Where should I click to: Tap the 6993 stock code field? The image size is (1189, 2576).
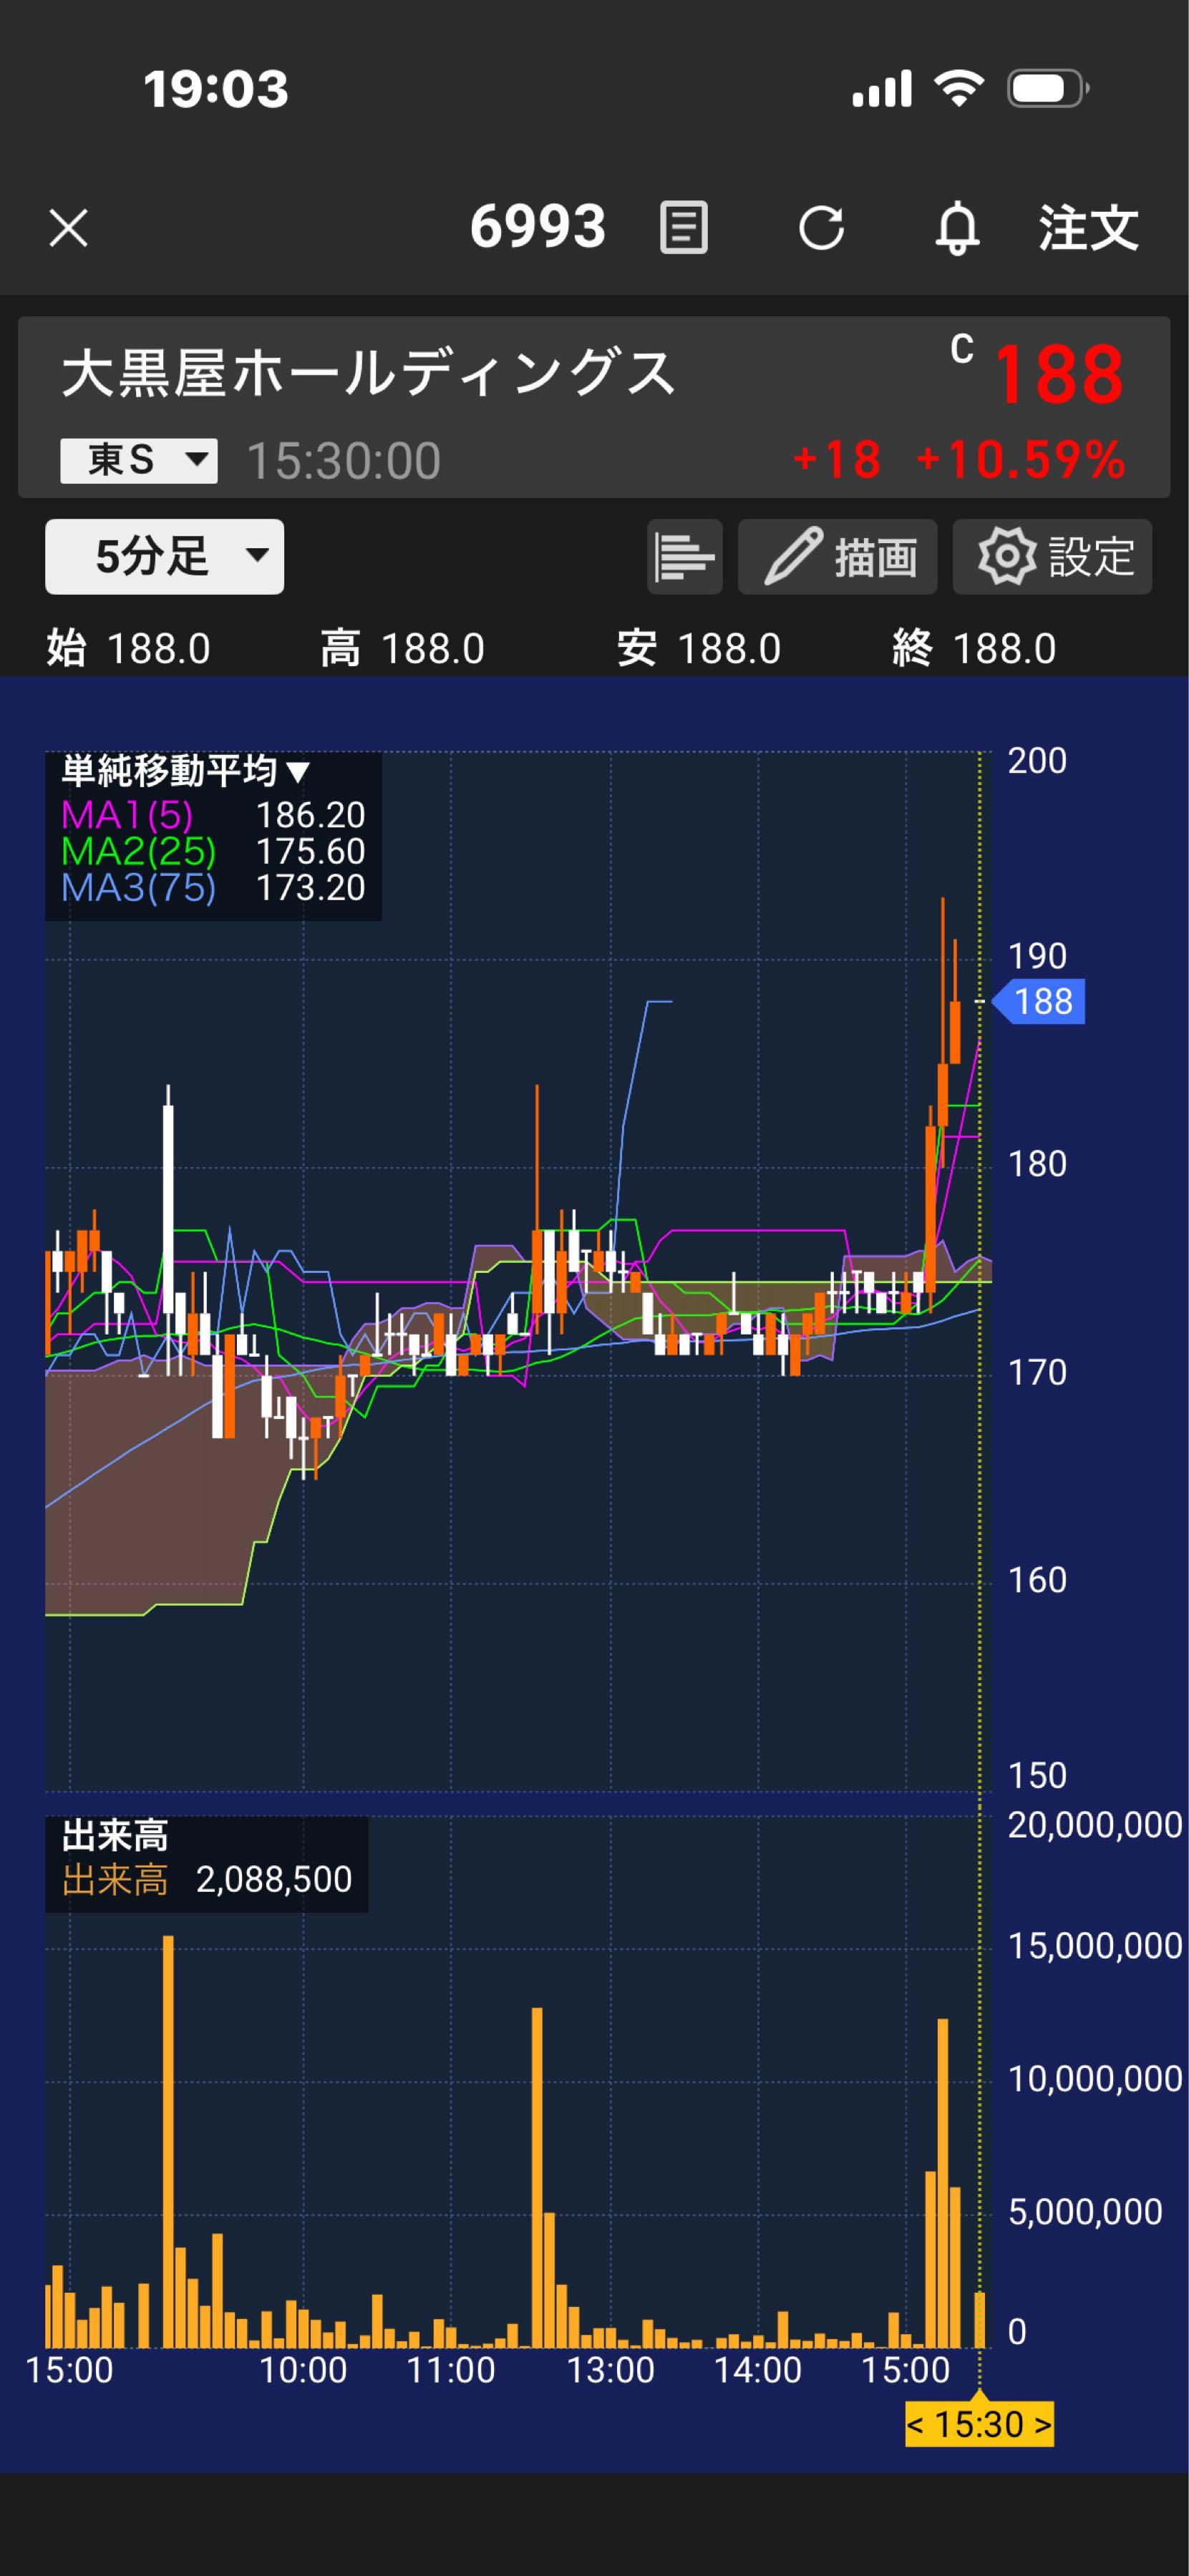tap(540, 228)
